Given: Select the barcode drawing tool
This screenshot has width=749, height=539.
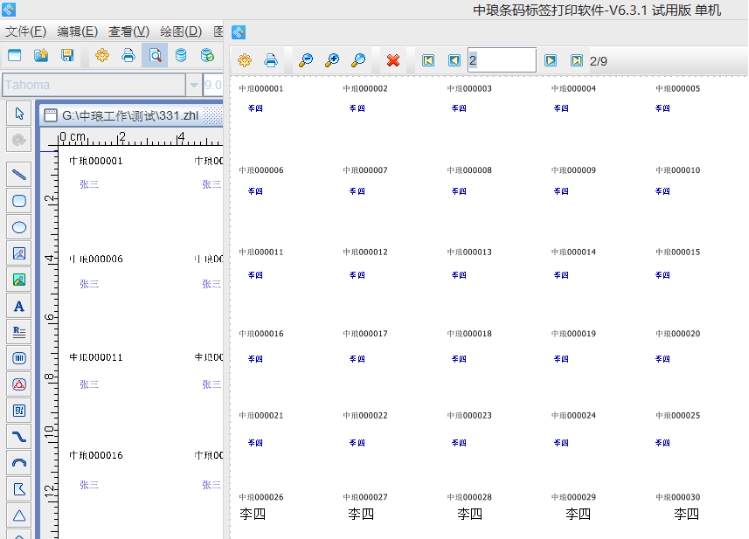Looking at the screenshot, I should click(18, 357).
